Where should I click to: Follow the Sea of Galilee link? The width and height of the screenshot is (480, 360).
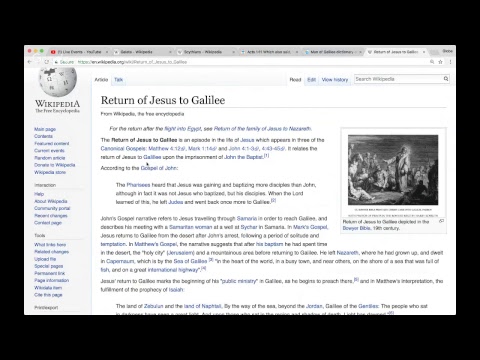coord(190,261)
